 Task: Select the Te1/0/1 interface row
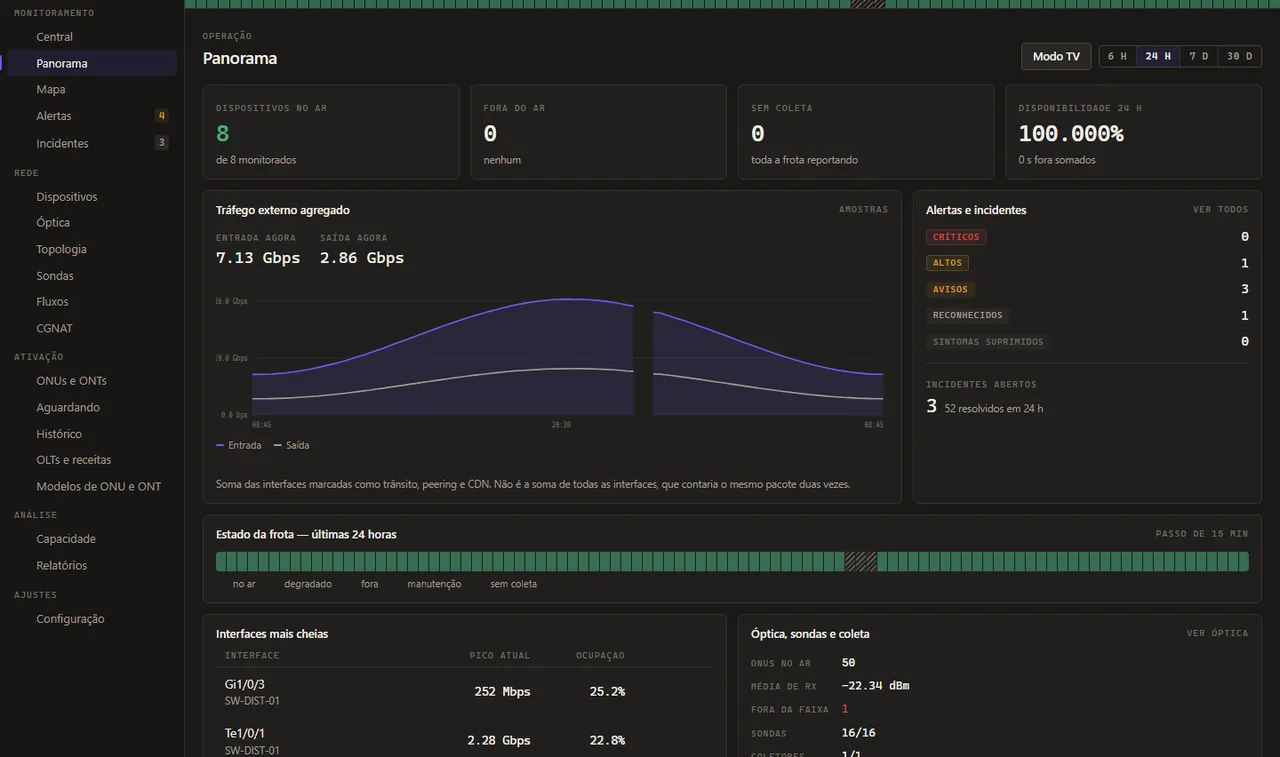465,741
